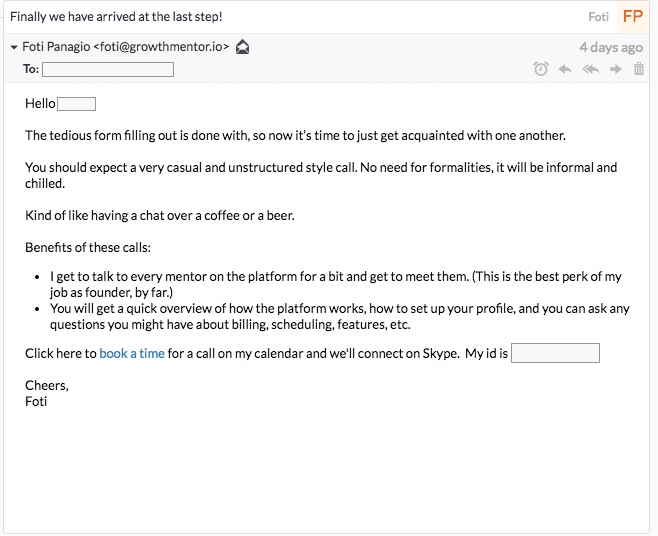Set a reminder with the alarm clock icon

pyautogui.click(x=541, y=68)
